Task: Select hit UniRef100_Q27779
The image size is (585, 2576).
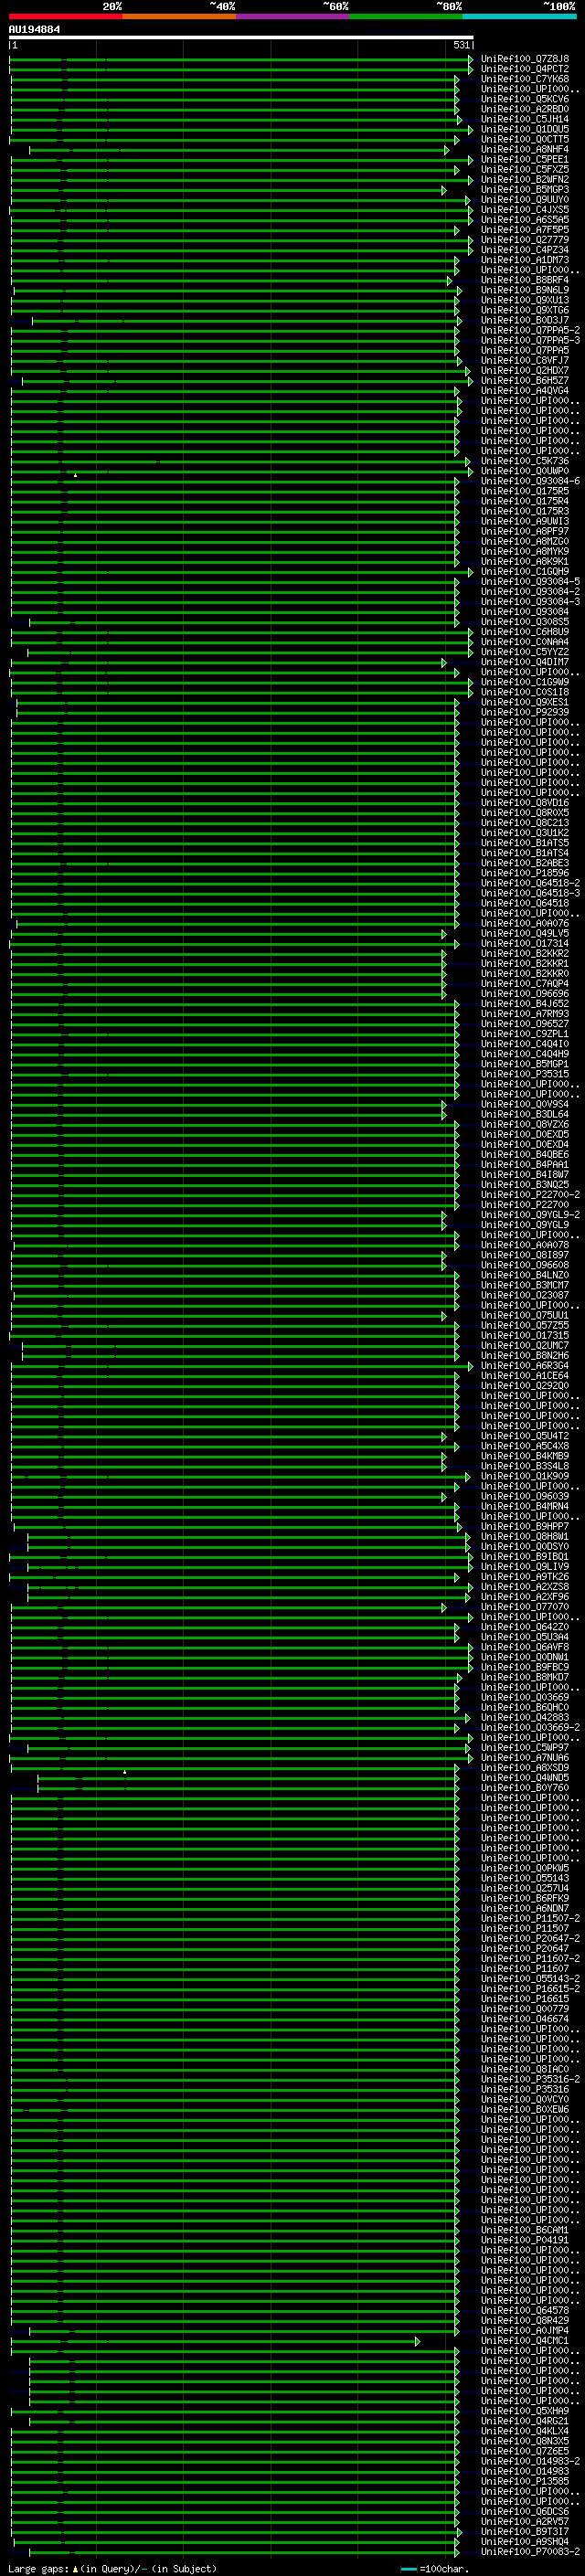Action: click(525, 240)
